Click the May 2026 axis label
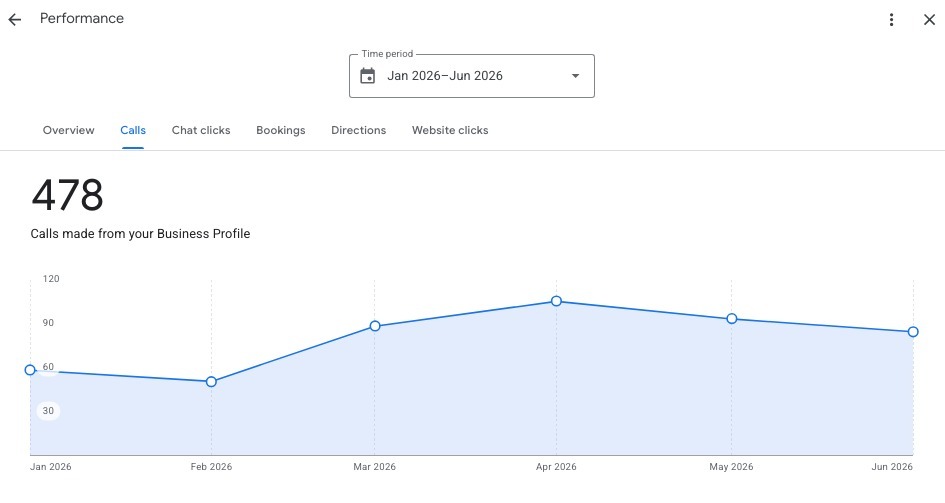Screen dimensions: 945x503 (731, 467)
